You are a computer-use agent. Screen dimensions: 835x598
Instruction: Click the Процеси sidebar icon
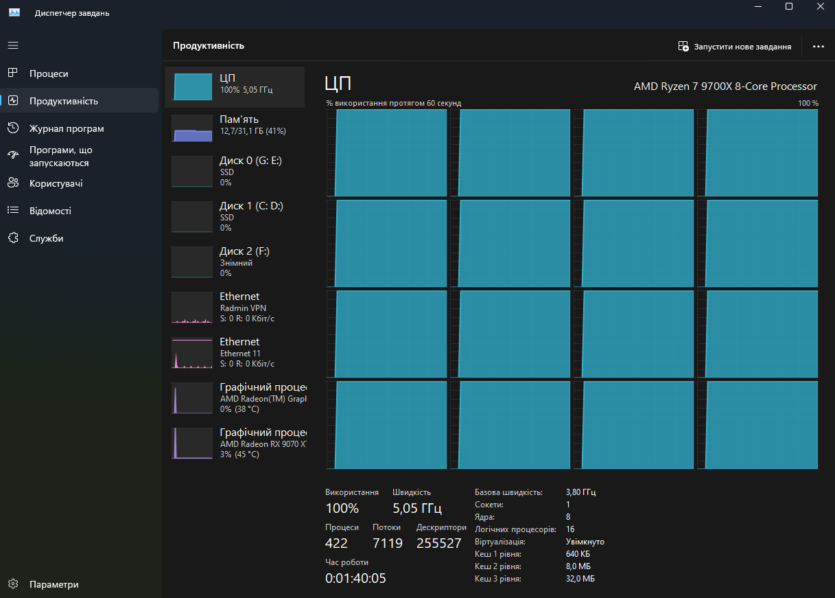pyautogui.click(x=13, y=73)
